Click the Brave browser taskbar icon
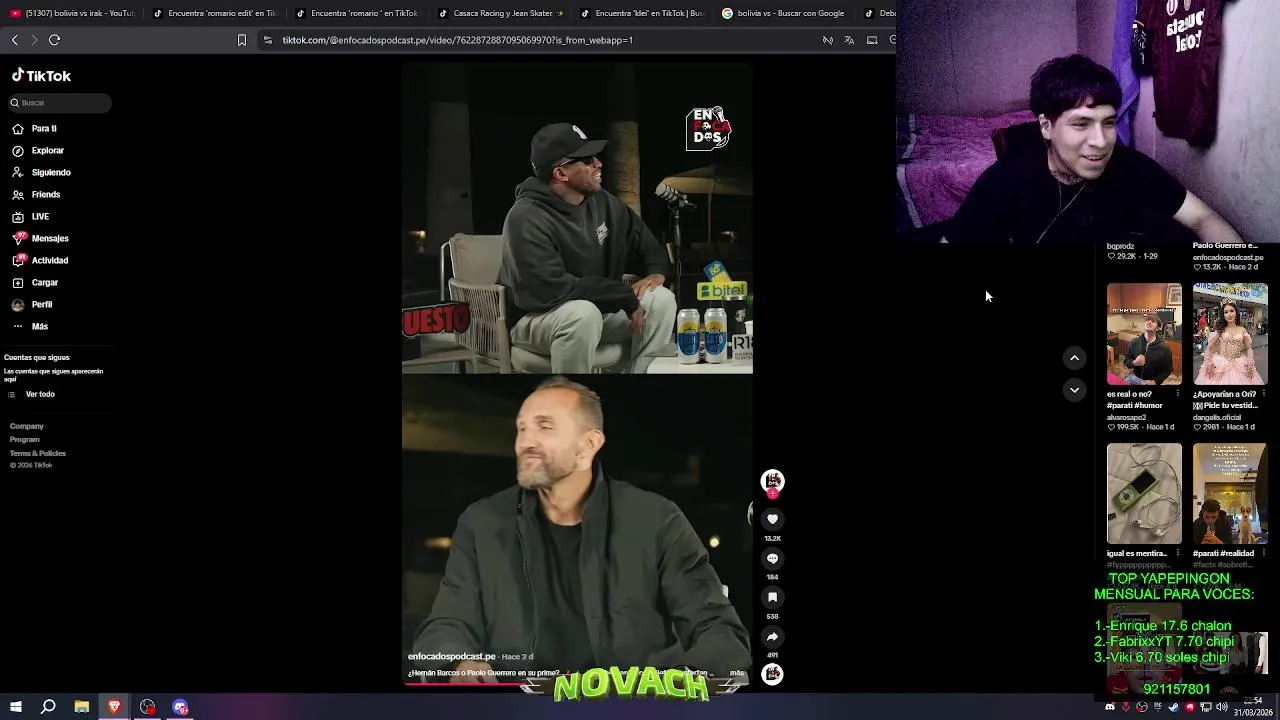This screenshot has width=1280, height=720. 114,707
